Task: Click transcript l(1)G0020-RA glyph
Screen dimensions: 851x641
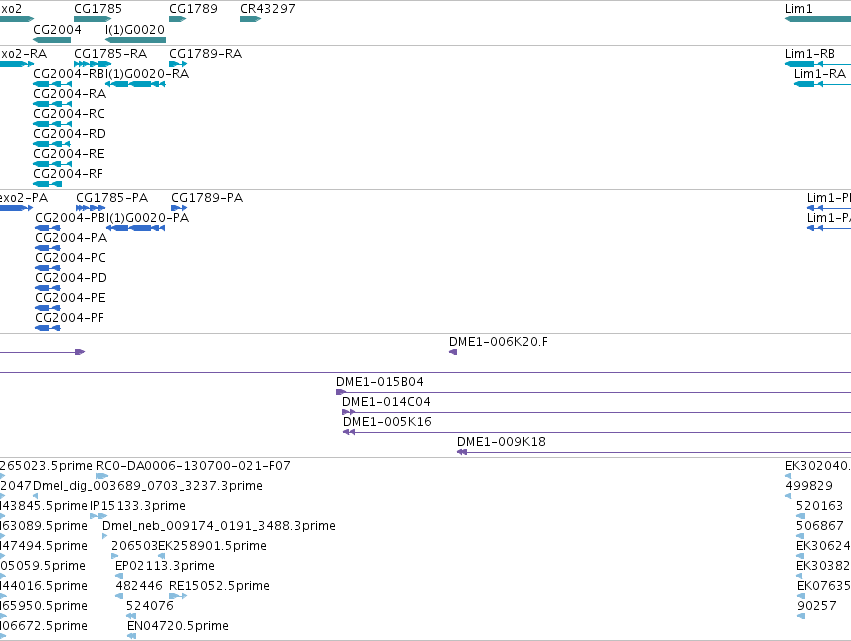Action: click(135, 84)
